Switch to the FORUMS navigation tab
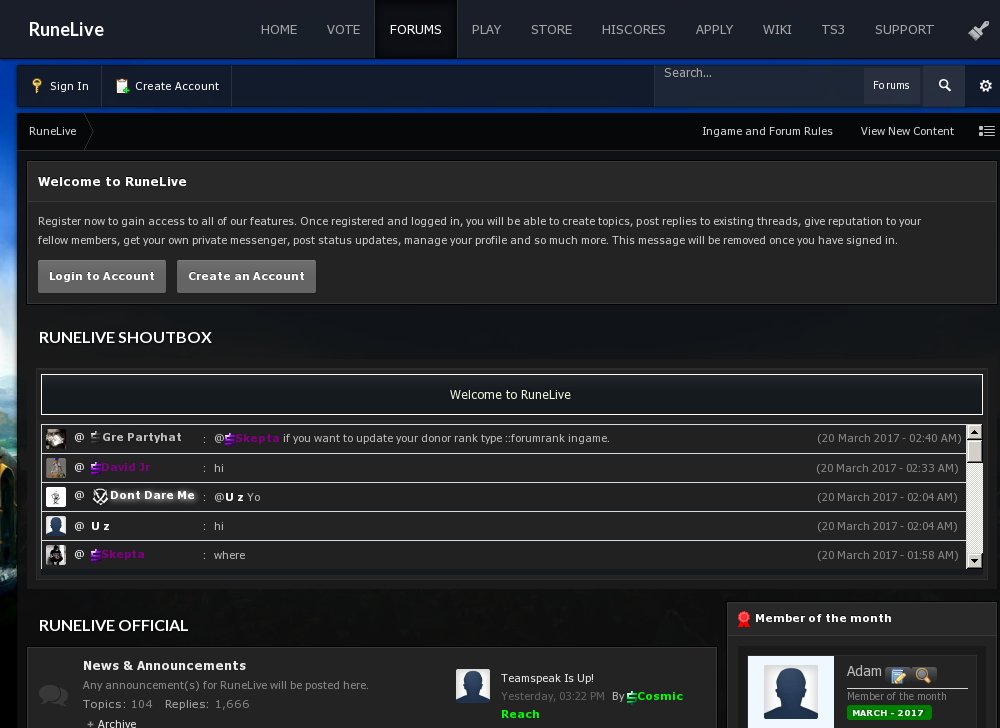 [x=416, y=29]
